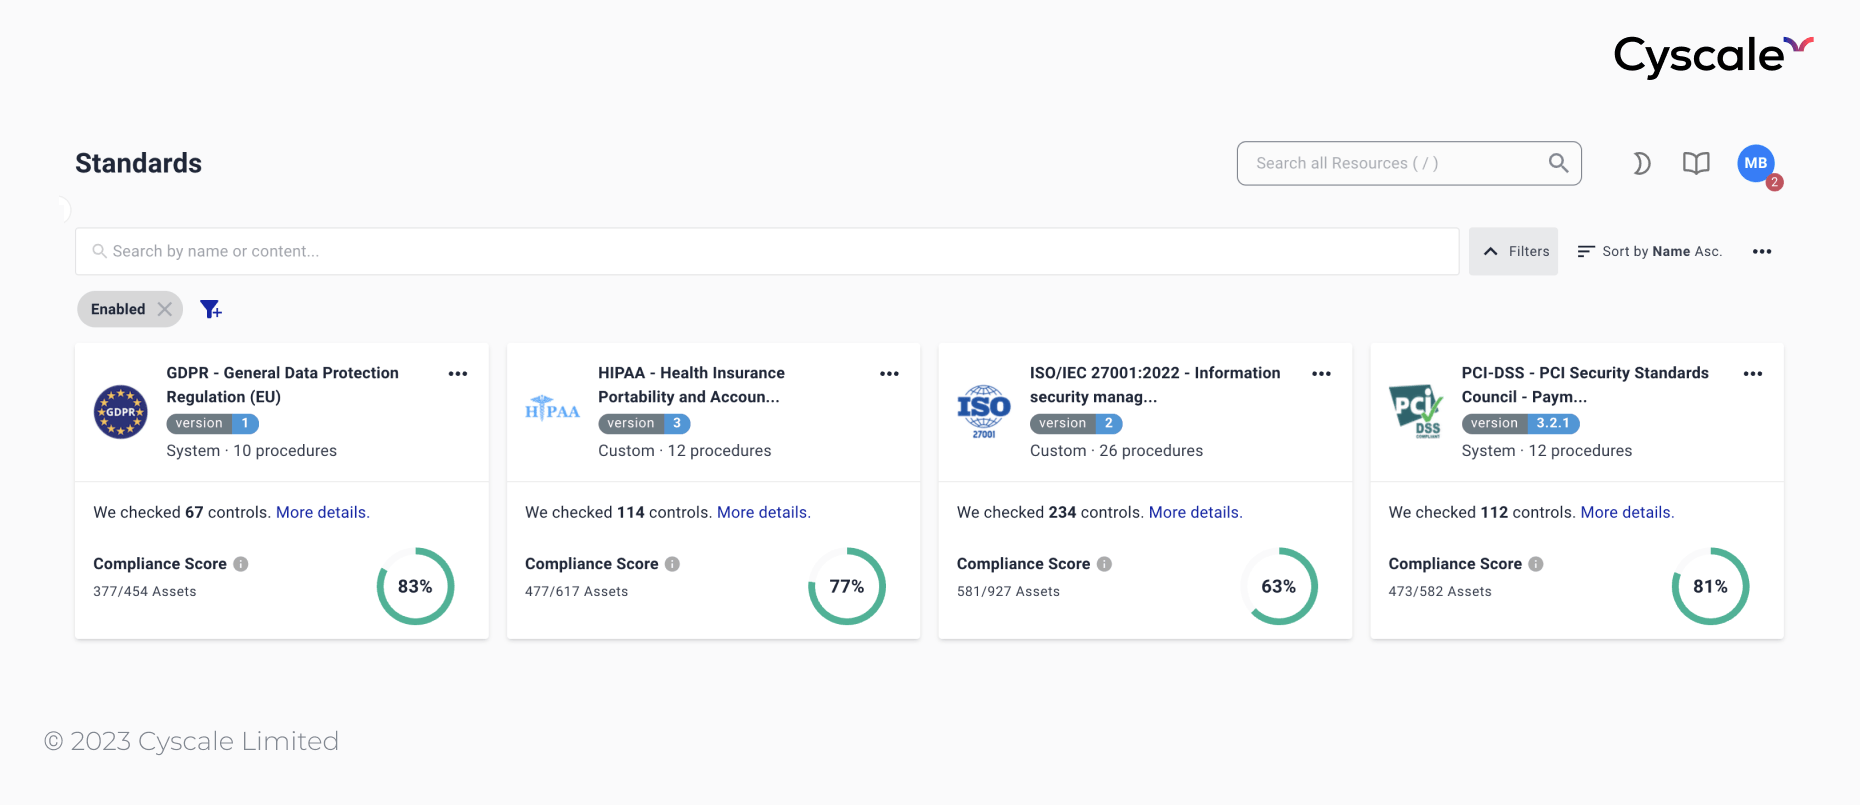Add a filter with funnel plus icon
The width and height of the screenshot is (1860, 805).
click(210, 309)
